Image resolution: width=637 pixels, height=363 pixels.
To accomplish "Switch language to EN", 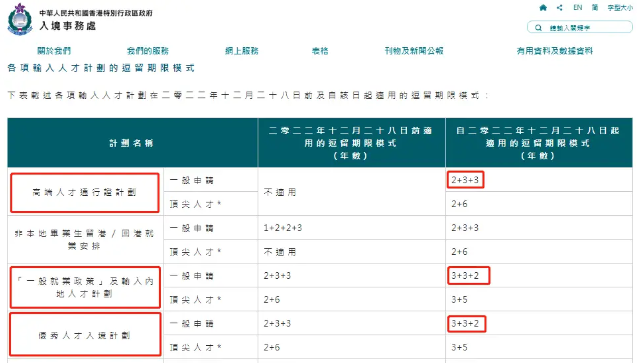I will tap(578, 7).
